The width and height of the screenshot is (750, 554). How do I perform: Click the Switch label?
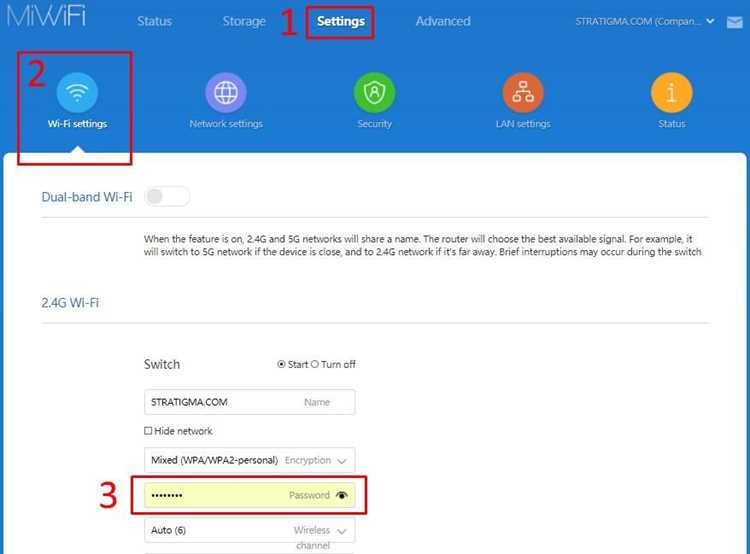pos(162,364)
